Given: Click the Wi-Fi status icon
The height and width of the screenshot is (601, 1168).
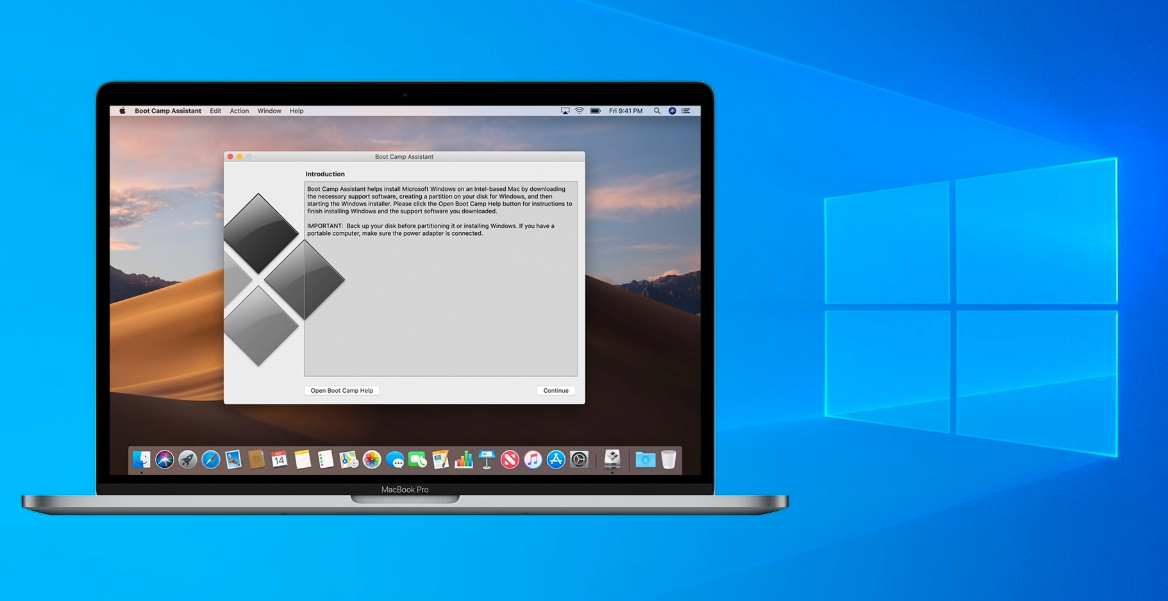Looking at the screenshot, I should tap(580, 111).
